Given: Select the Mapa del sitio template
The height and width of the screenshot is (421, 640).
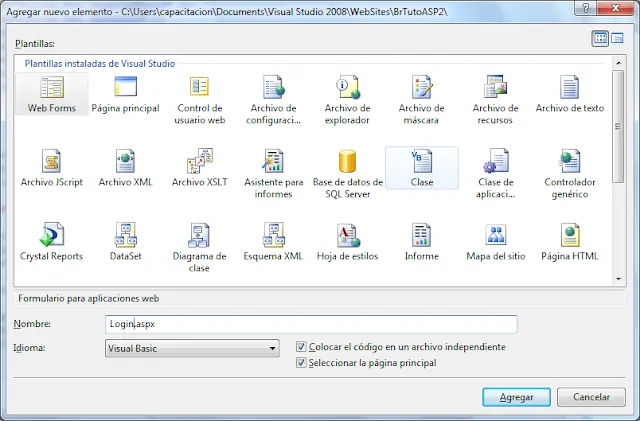Looking at the screenshot, I should (496, 242).
